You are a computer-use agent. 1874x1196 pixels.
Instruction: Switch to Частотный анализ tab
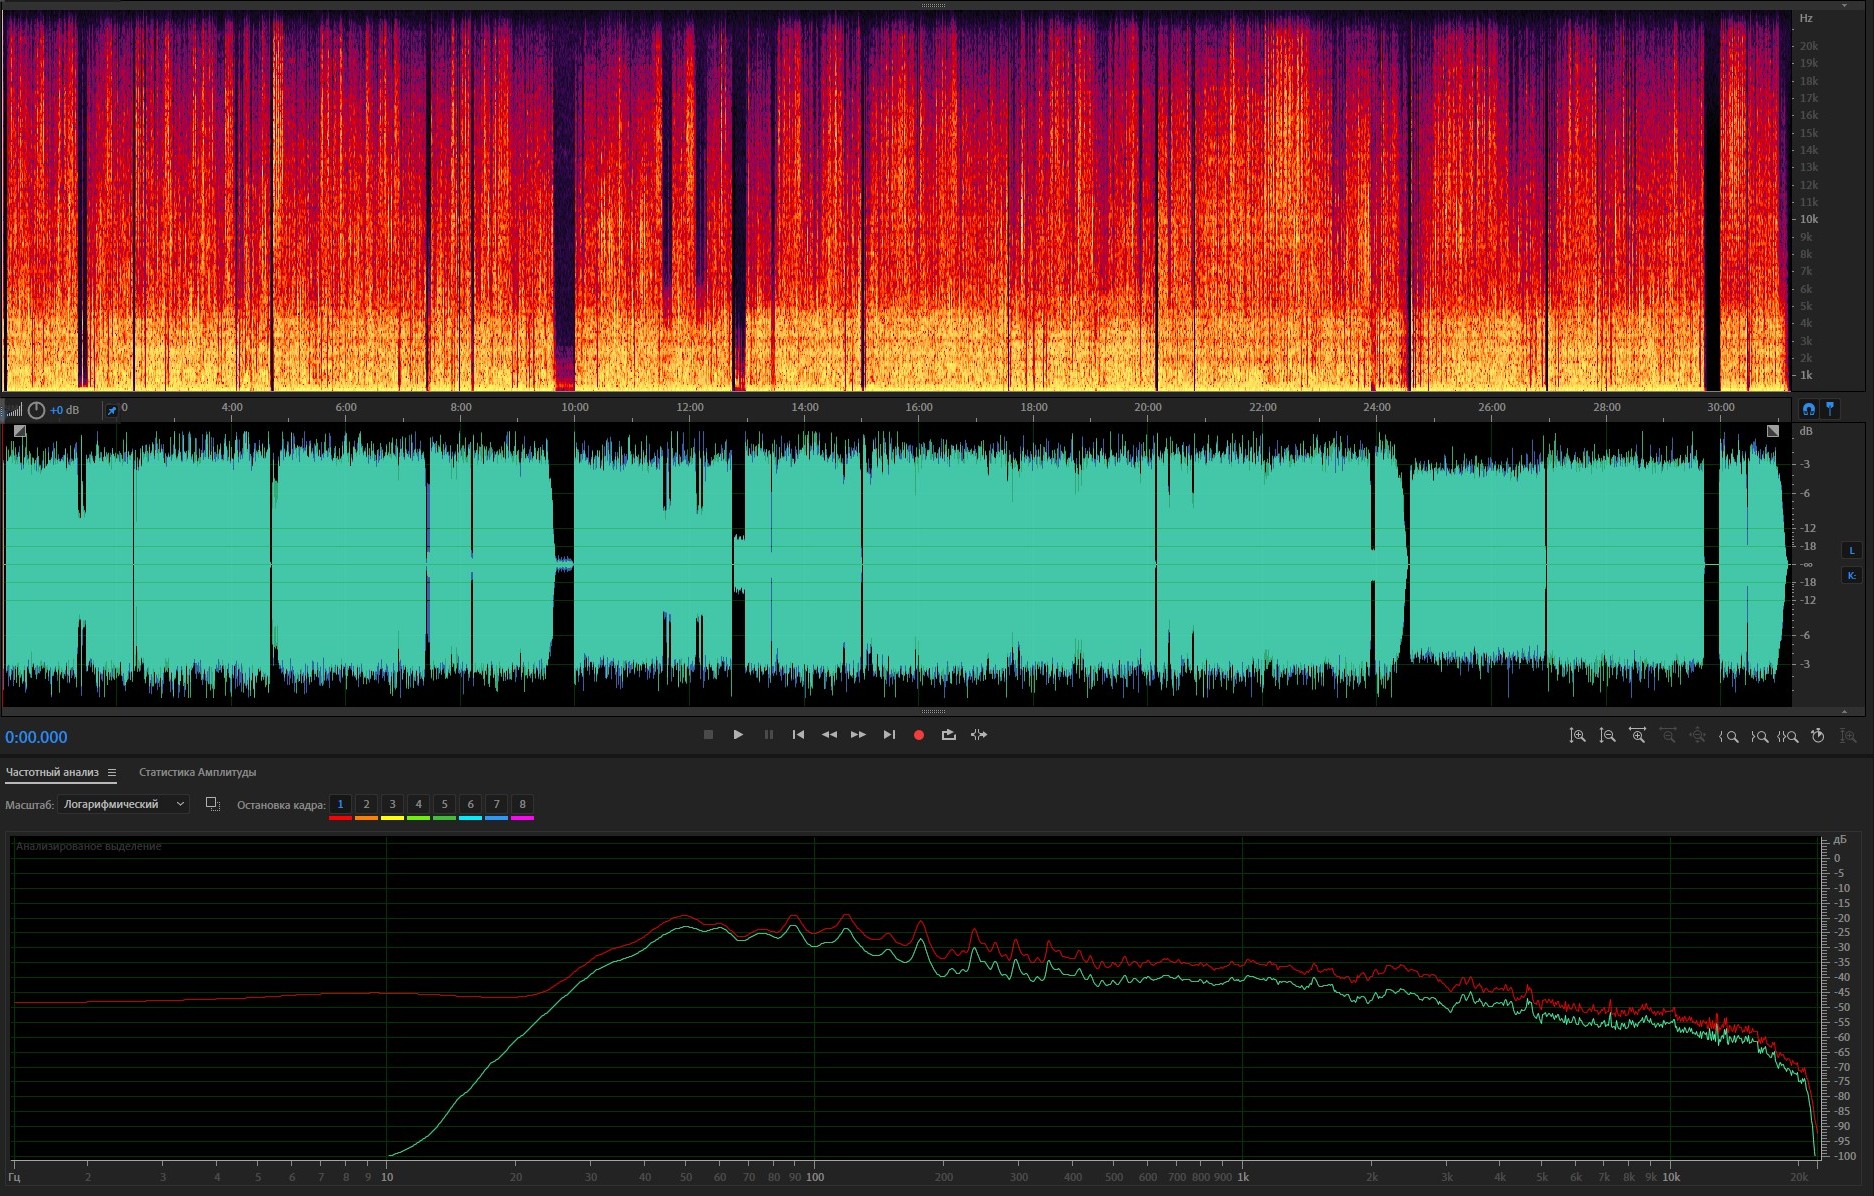click(52, 772)
